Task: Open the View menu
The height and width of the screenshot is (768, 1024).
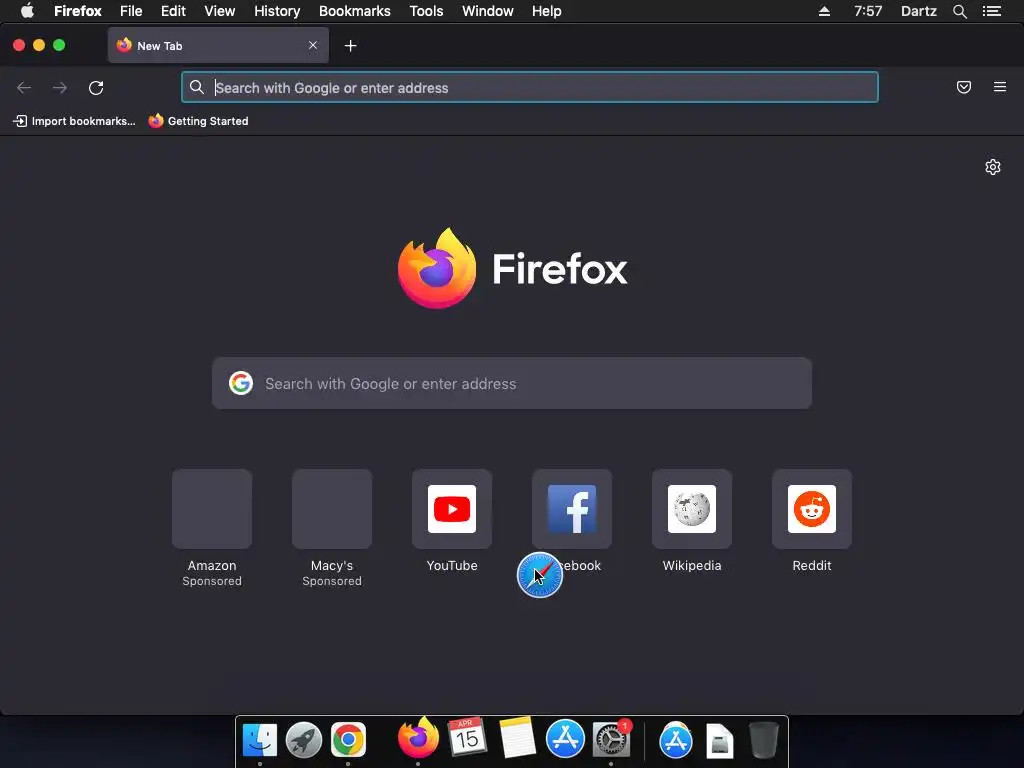Action: click(x=219, y=11)
